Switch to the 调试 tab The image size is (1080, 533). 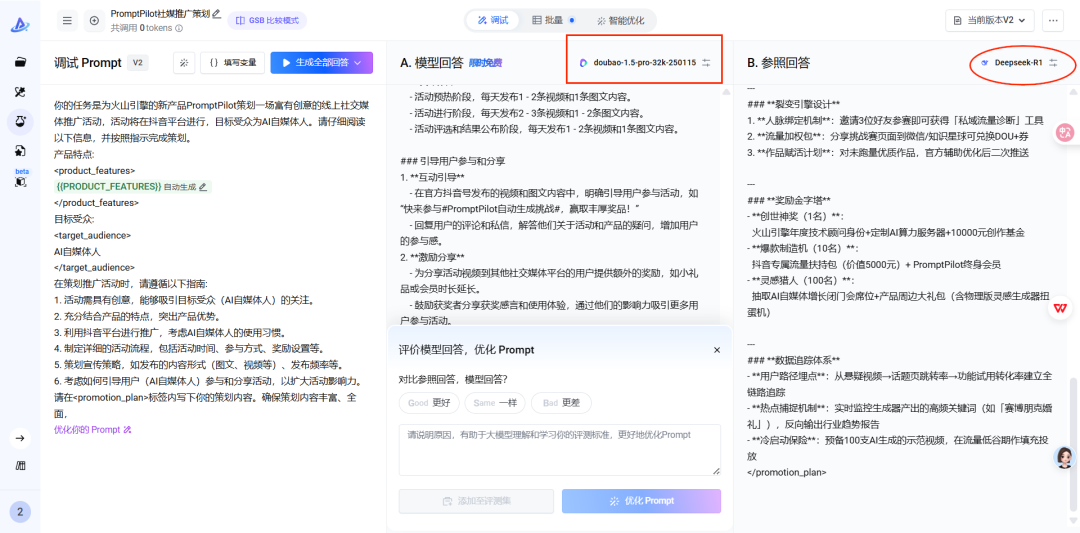[x=492, y=21]
